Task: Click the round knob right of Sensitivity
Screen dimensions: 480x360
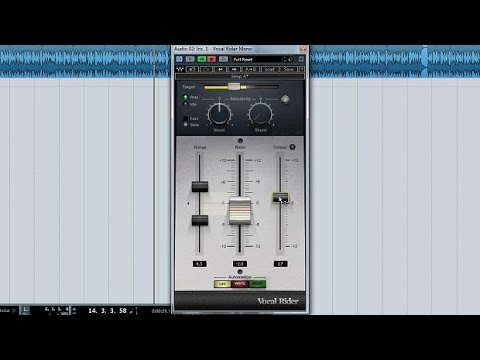Action: point(285,99)
